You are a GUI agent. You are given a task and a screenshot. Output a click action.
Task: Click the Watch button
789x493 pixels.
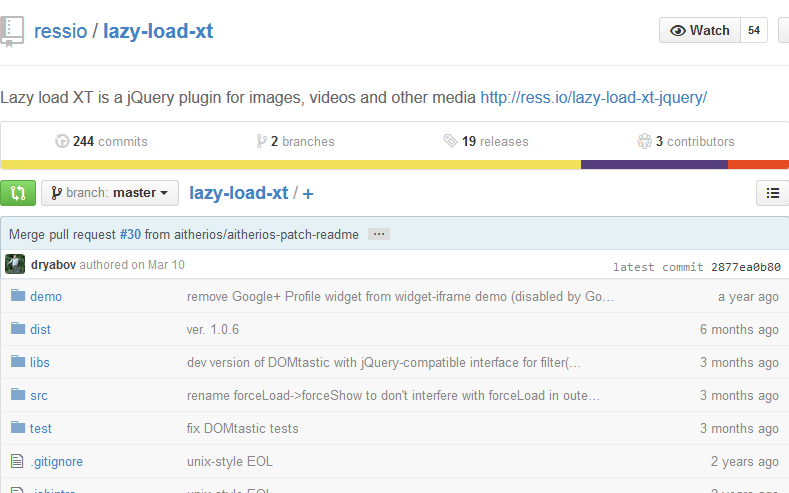coord(699,30)
